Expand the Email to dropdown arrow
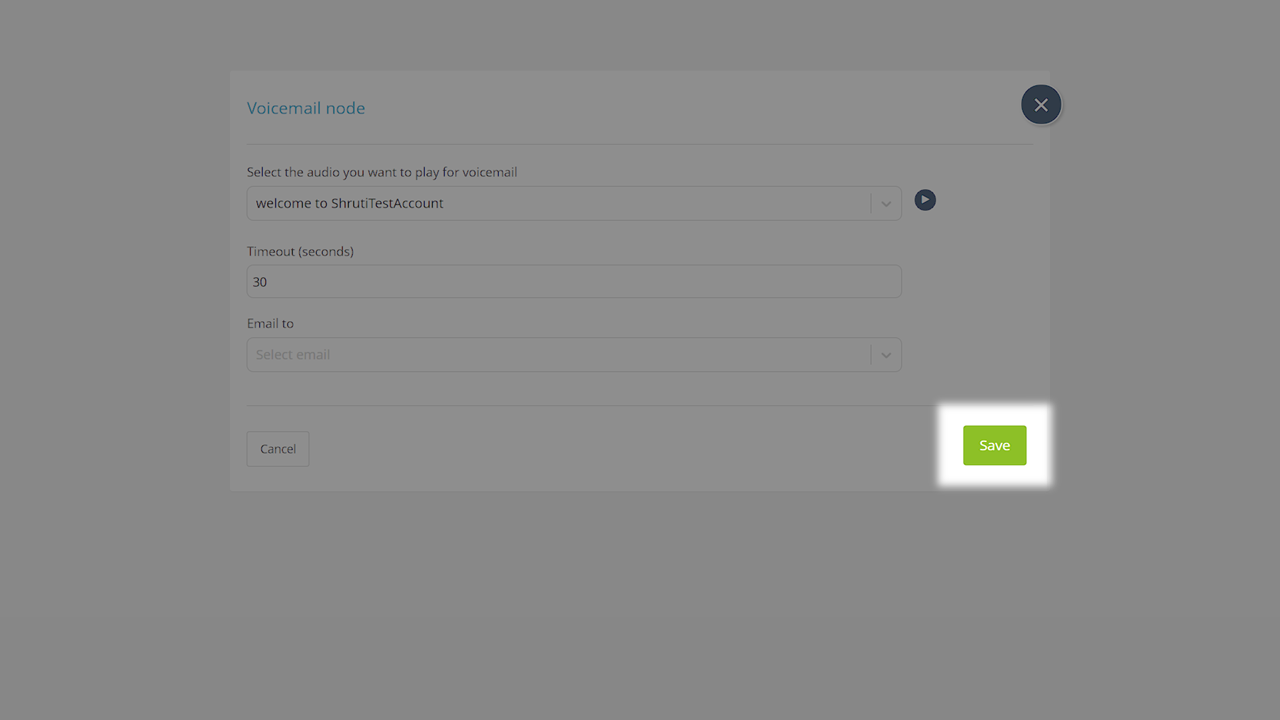This screenshot has height=720, width=1280. pyautogui.click(x=886, y=355)
